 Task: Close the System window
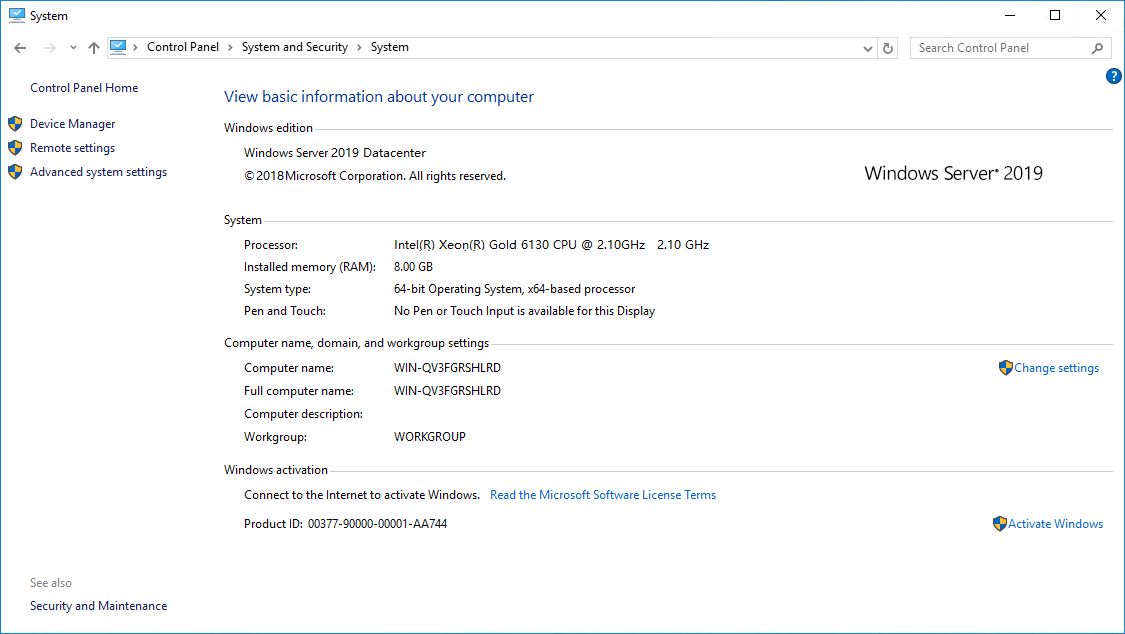pos(1101,15)
